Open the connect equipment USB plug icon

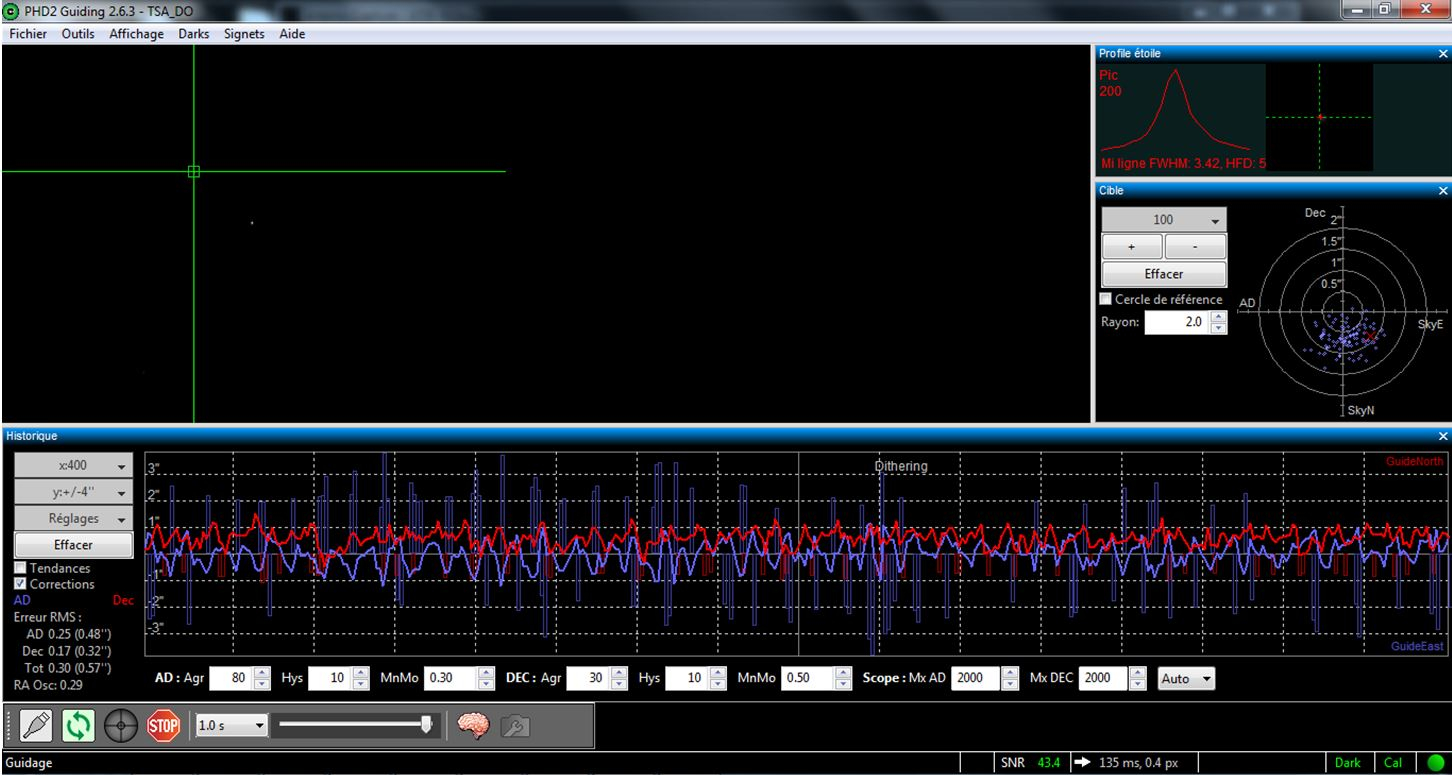pos(36,725)
